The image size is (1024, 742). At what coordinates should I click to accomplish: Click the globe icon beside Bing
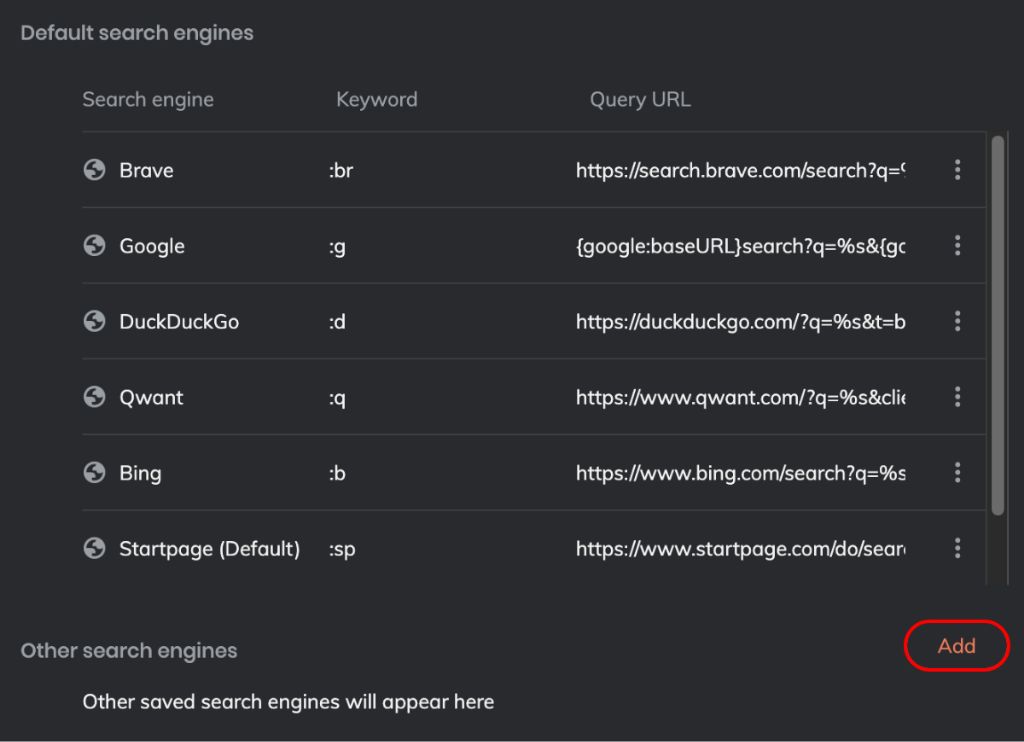[94, 473]
